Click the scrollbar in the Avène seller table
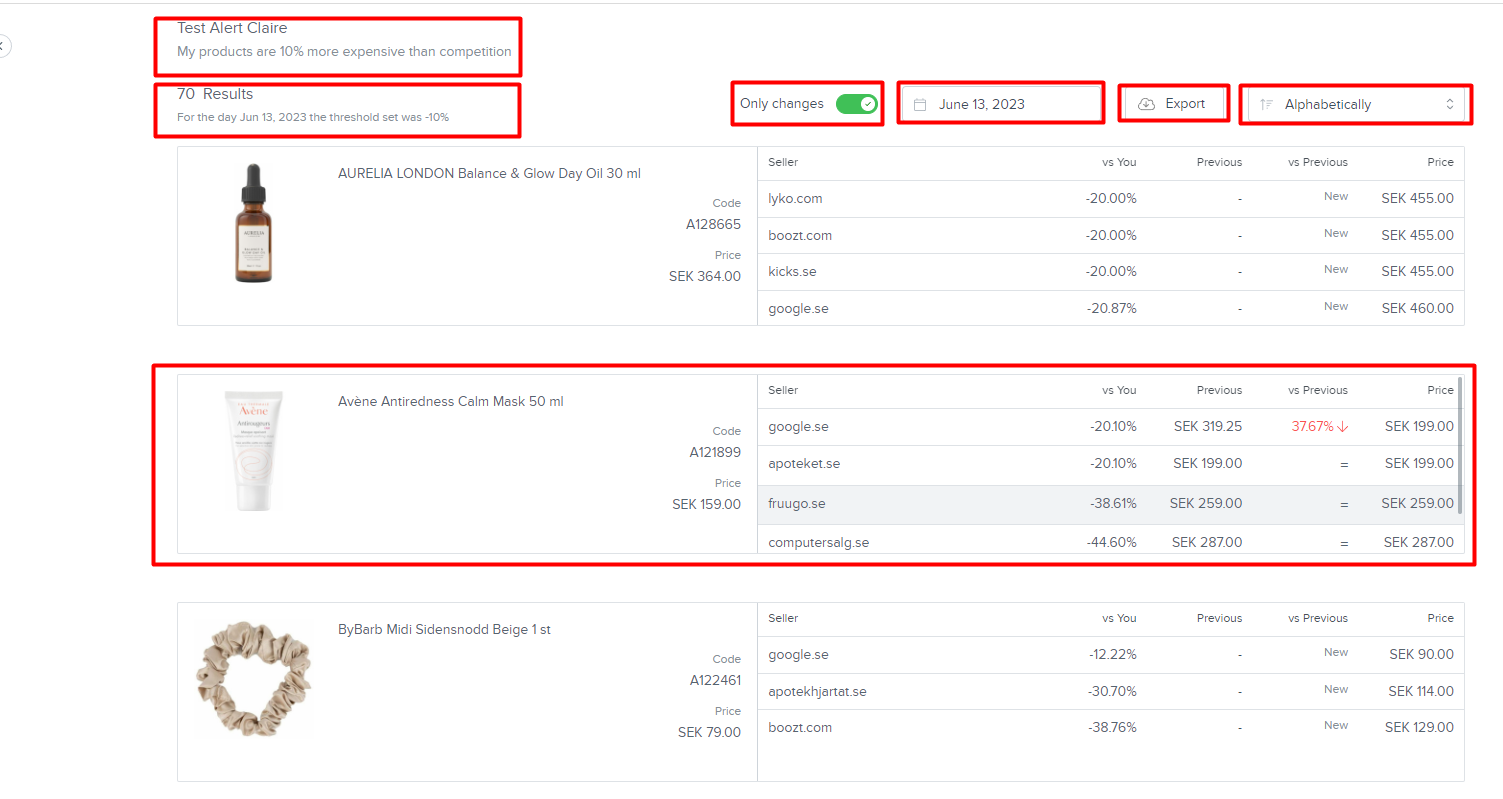This screenshot has width=1503, height=799. point(1460,445)
